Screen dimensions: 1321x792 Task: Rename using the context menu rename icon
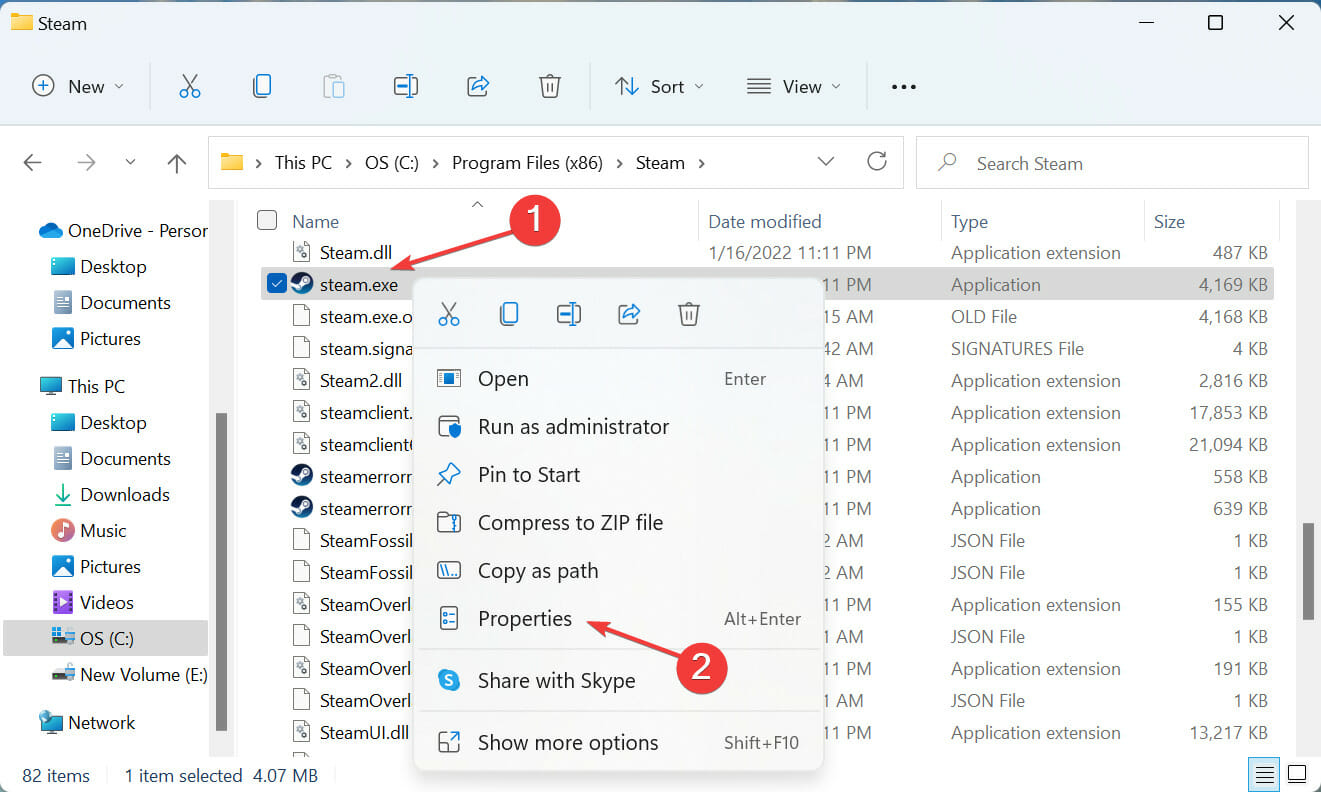(569, 314)
